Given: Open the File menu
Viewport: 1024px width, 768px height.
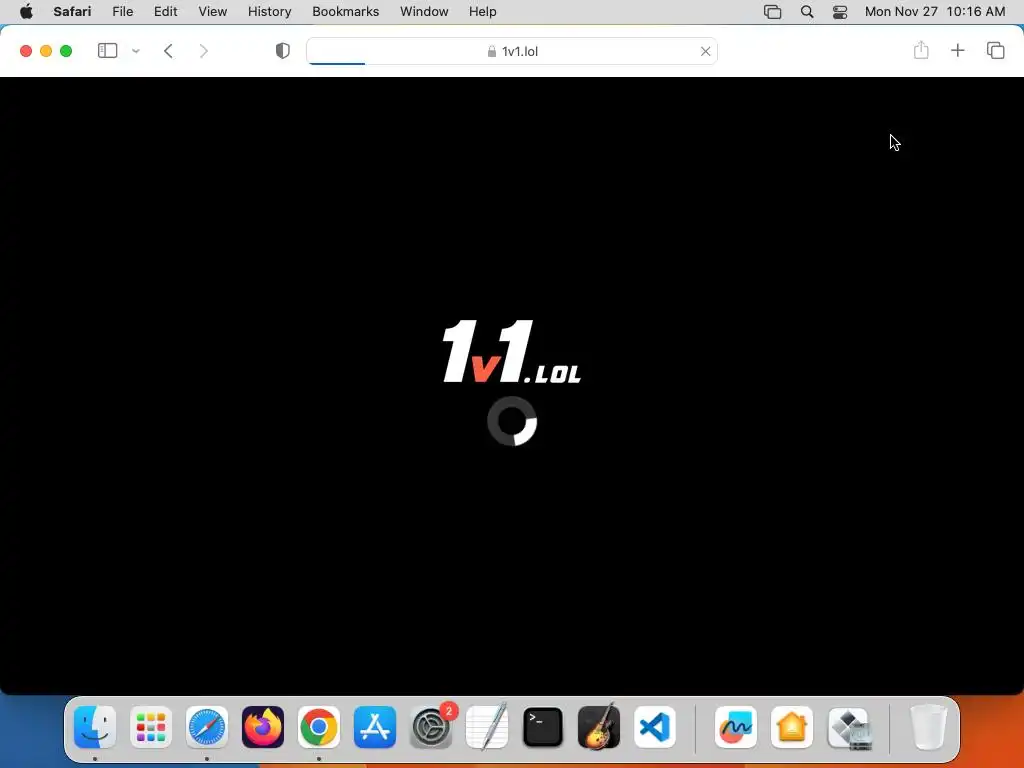Looking at the screenshot, I should point(122,12).
